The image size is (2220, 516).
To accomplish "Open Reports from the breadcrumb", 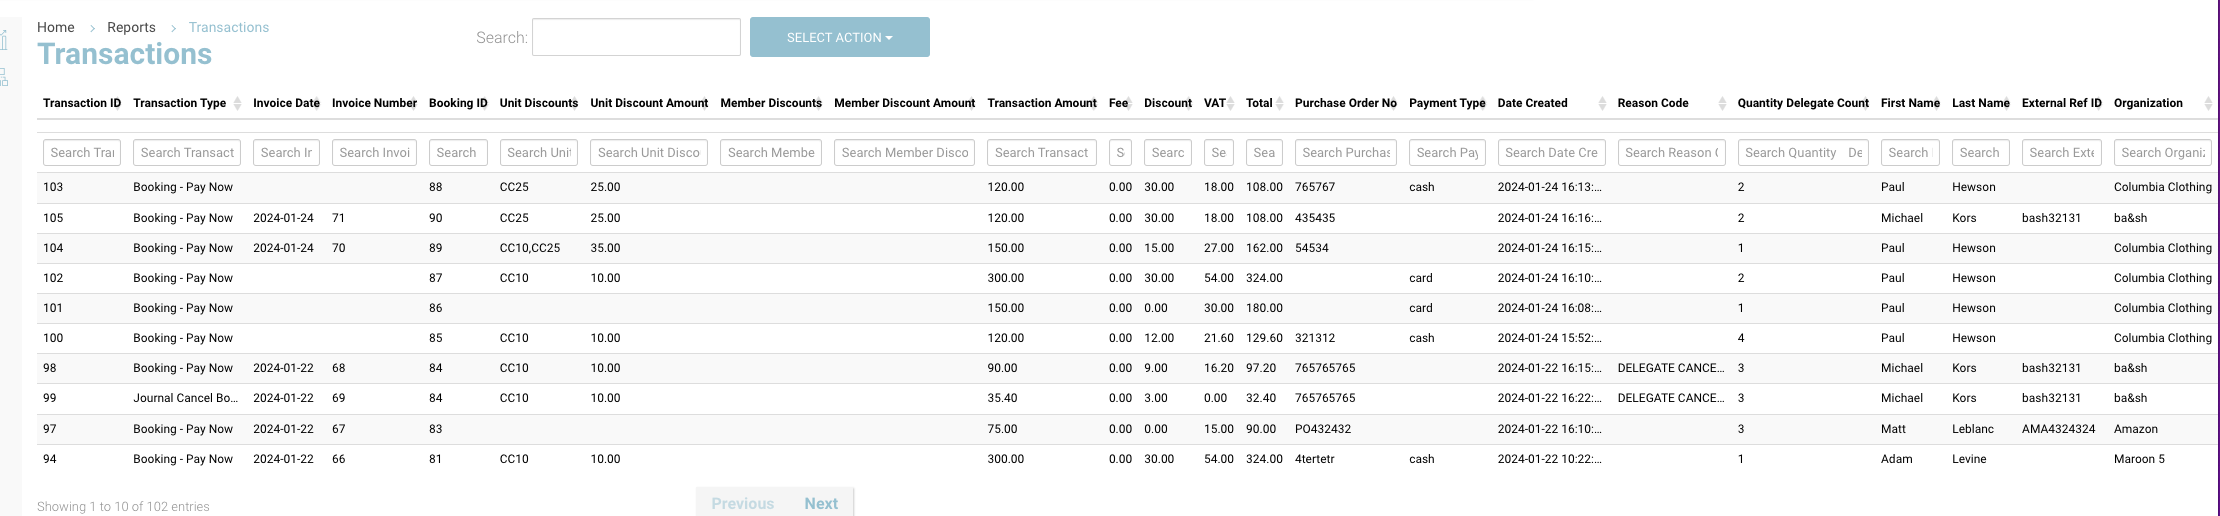I will click(131, 27).
